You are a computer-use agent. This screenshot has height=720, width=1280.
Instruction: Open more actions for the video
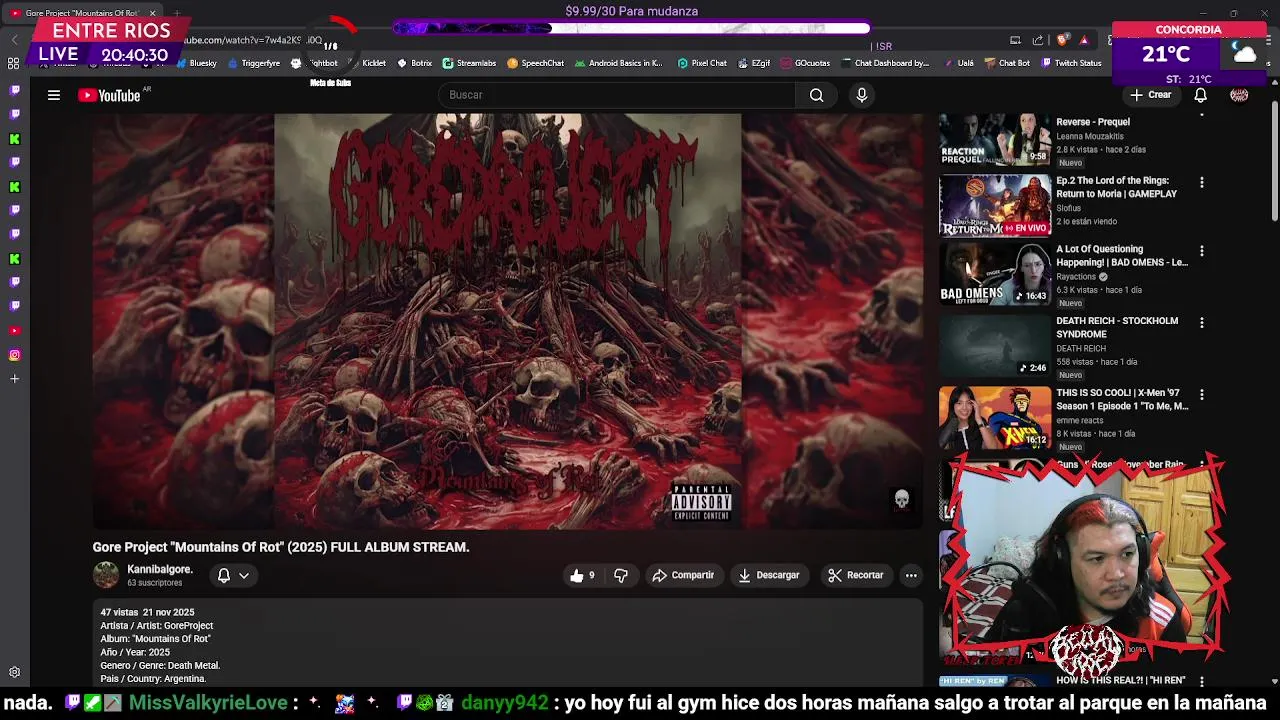click(x=911, y=575)
